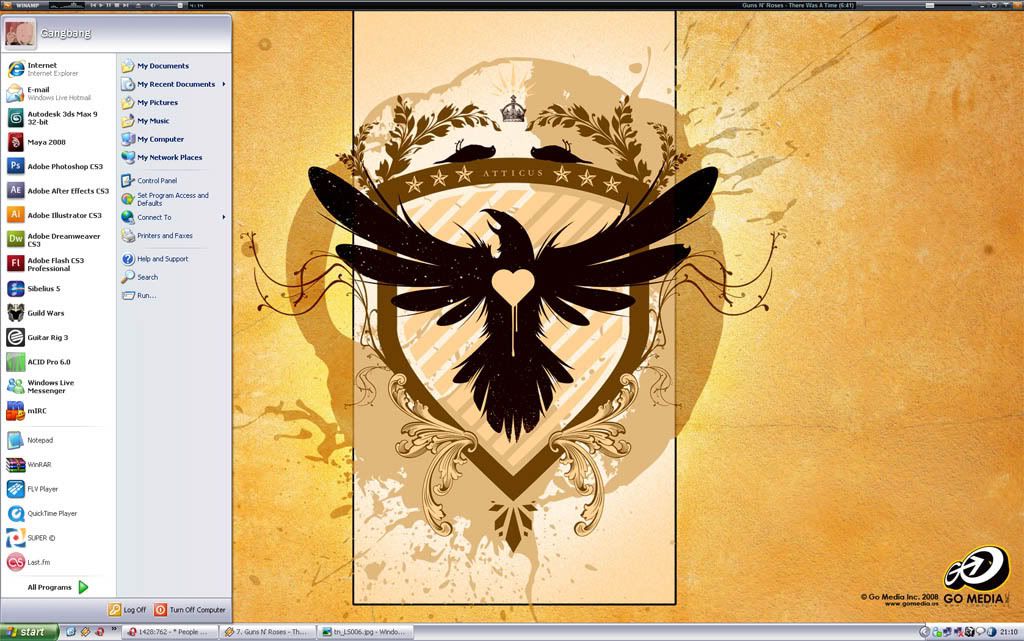
Task: Launch Last.fm
Action: 57,562
